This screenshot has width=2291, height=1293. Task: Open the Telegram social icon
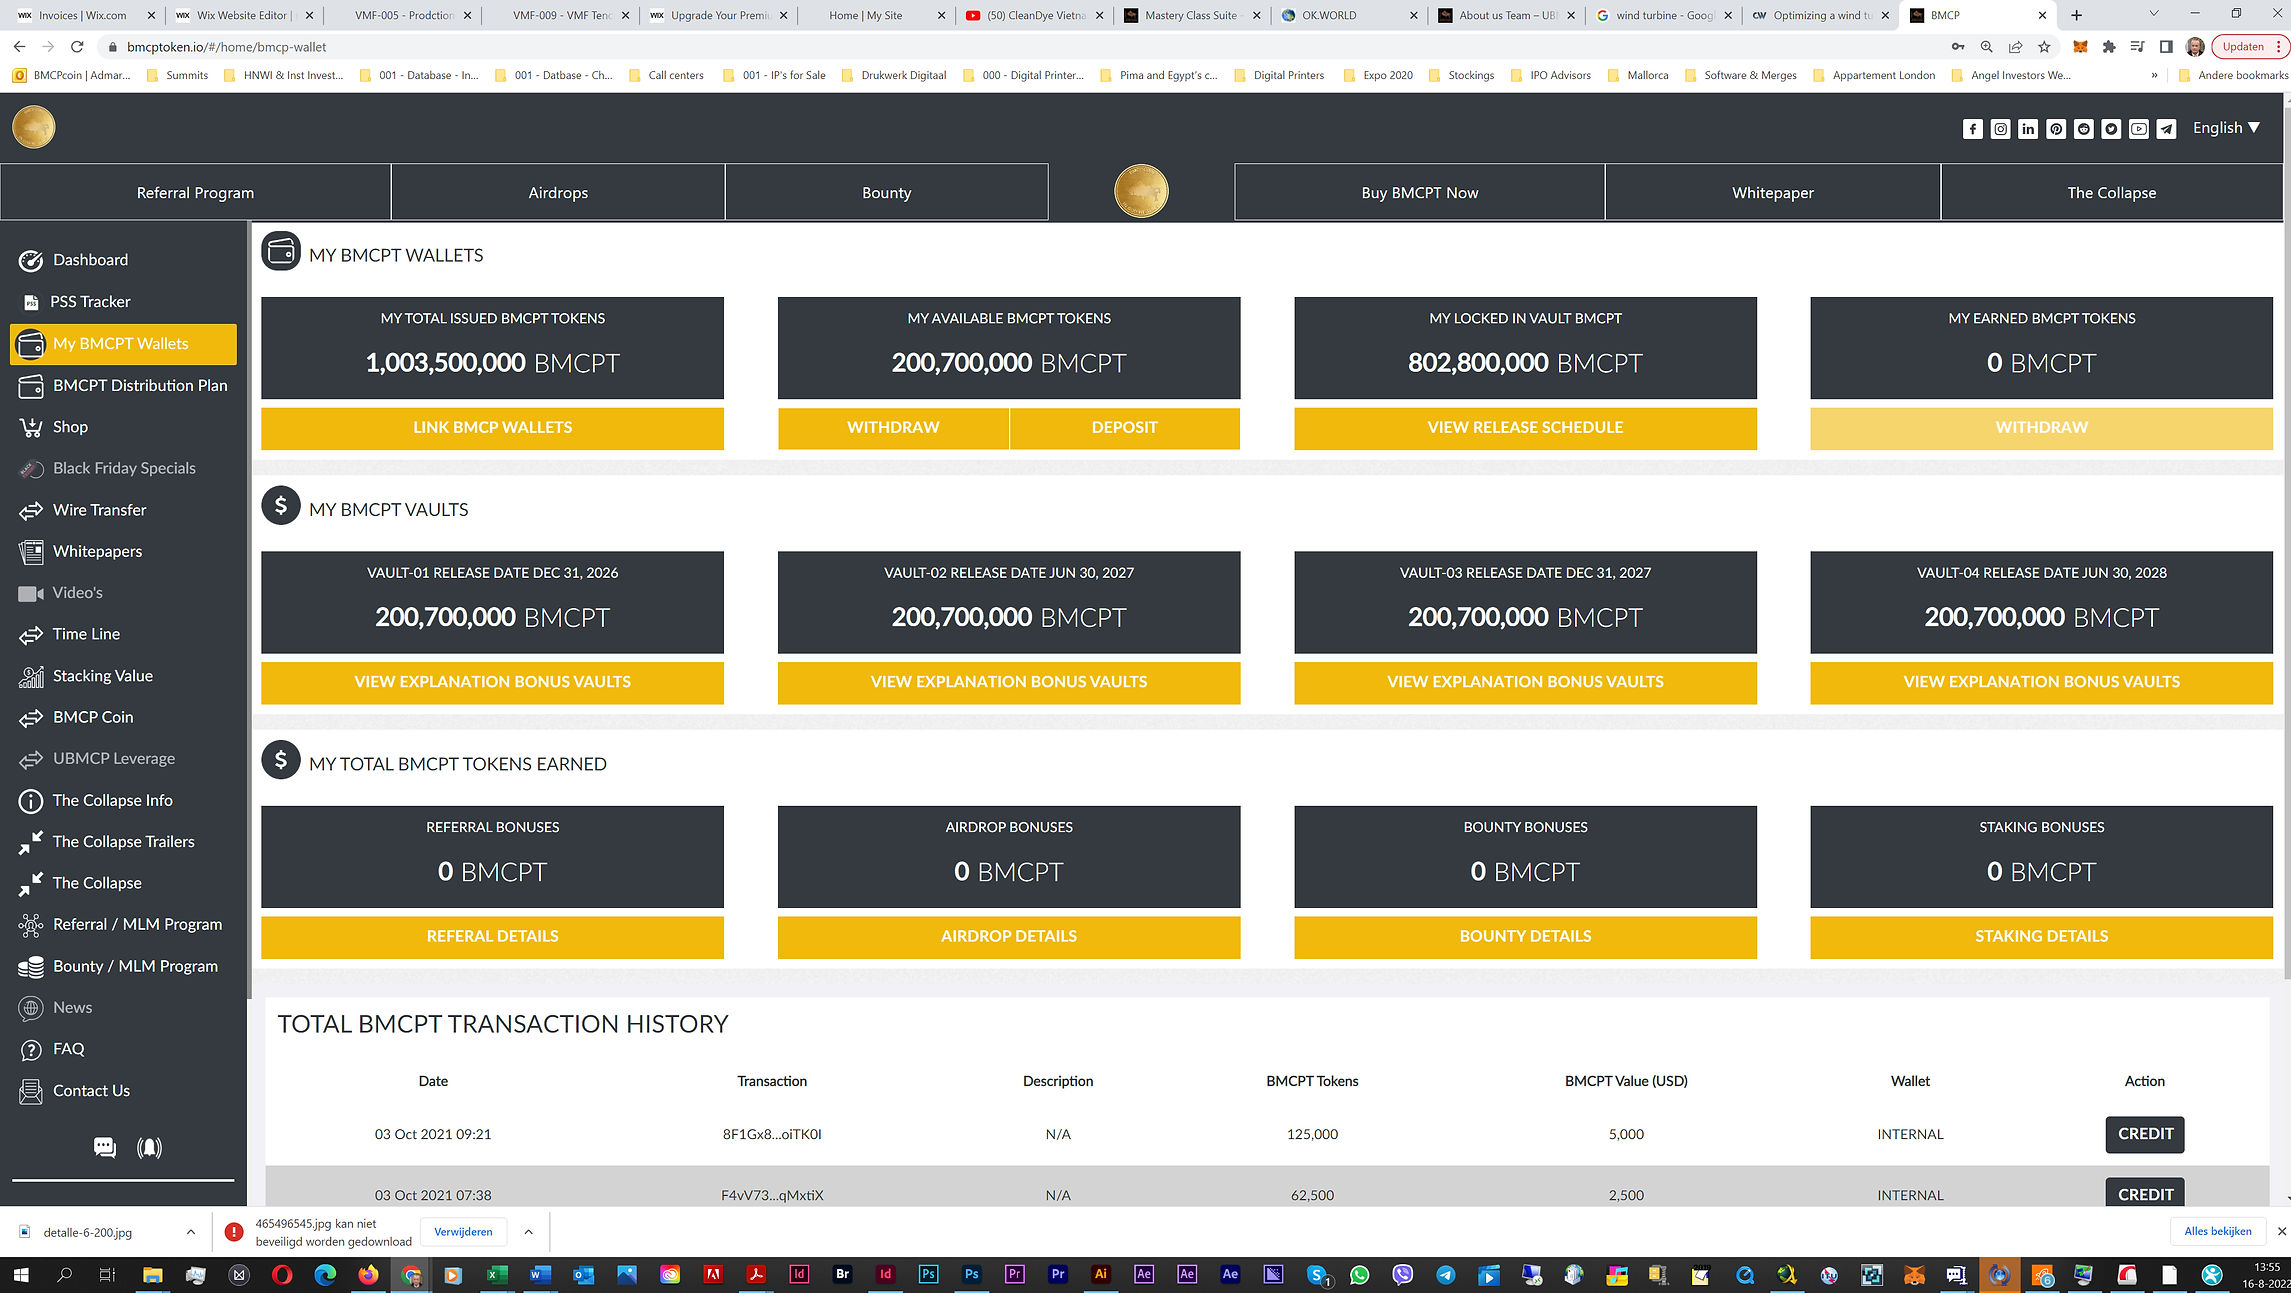click(x=2166, y=129)
